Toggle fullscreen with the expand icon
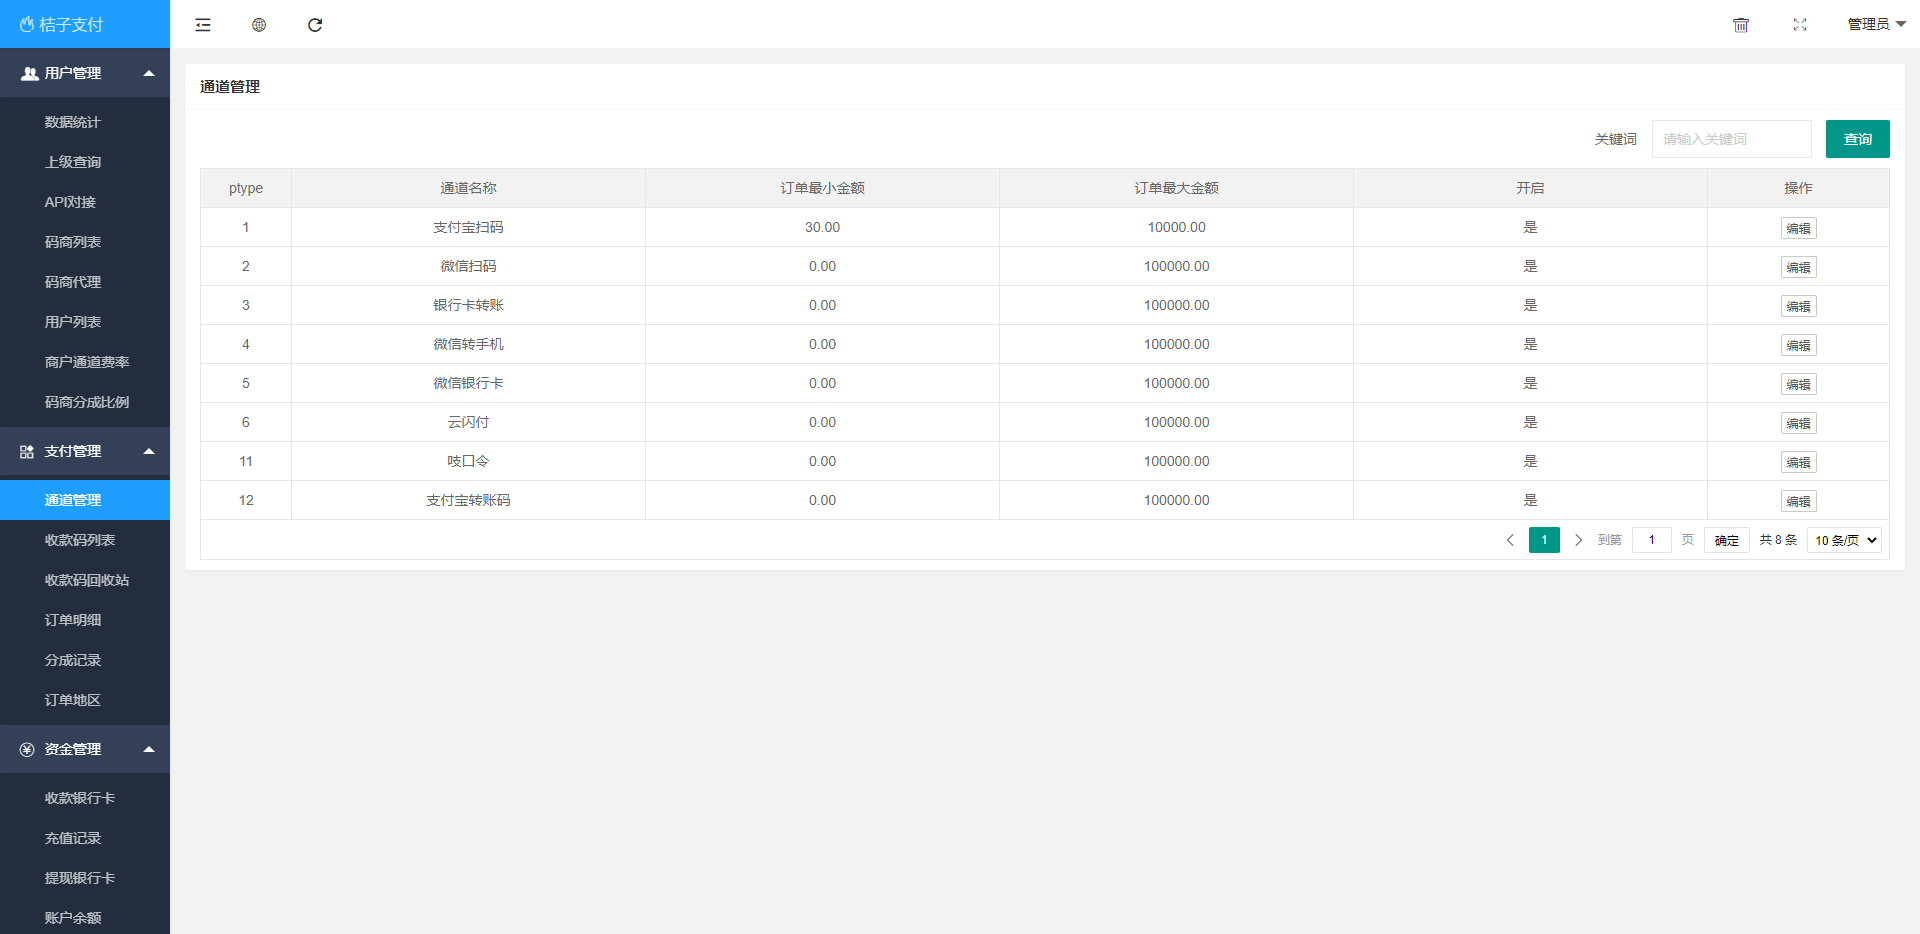Viewport: 1920px width, 934px height. pos(1800,25)
